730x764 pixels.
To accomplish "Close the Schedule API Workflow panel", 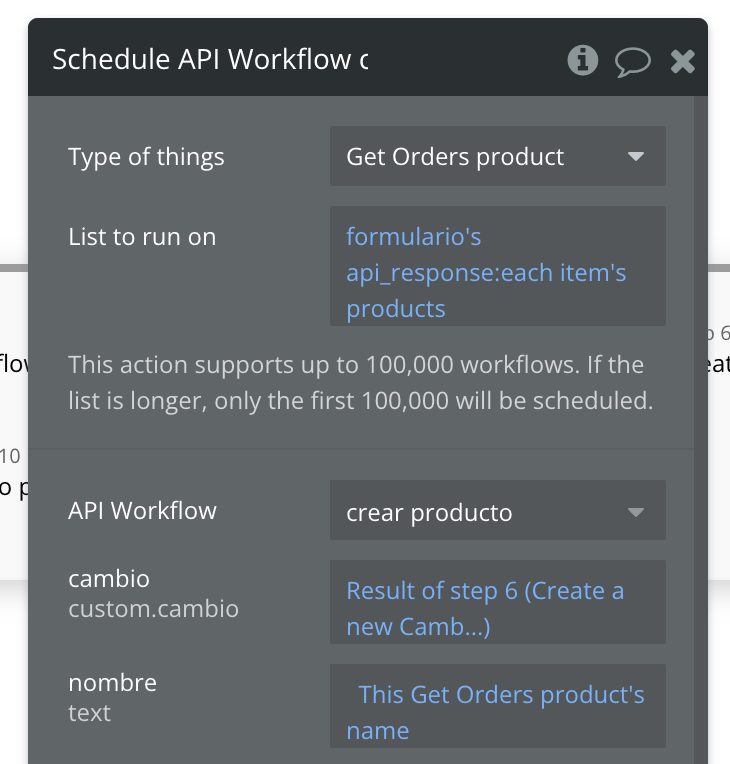I will click(683, 61).
